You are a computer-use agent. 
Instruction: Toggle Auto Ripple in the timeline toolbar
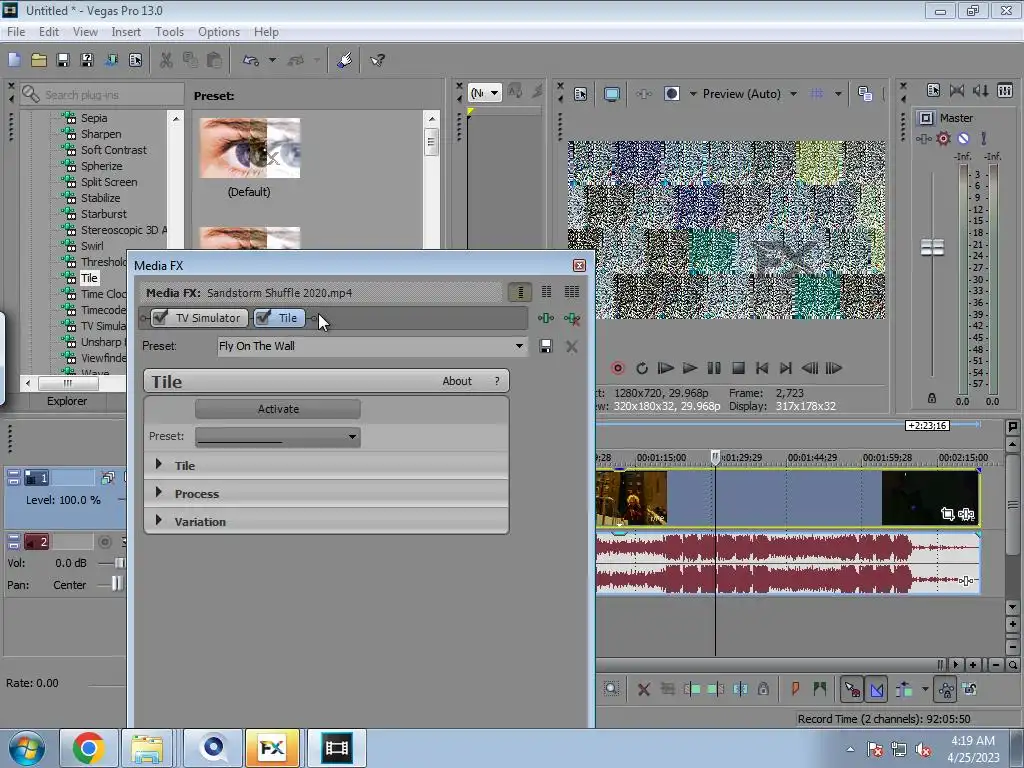[x=904, y=689]
